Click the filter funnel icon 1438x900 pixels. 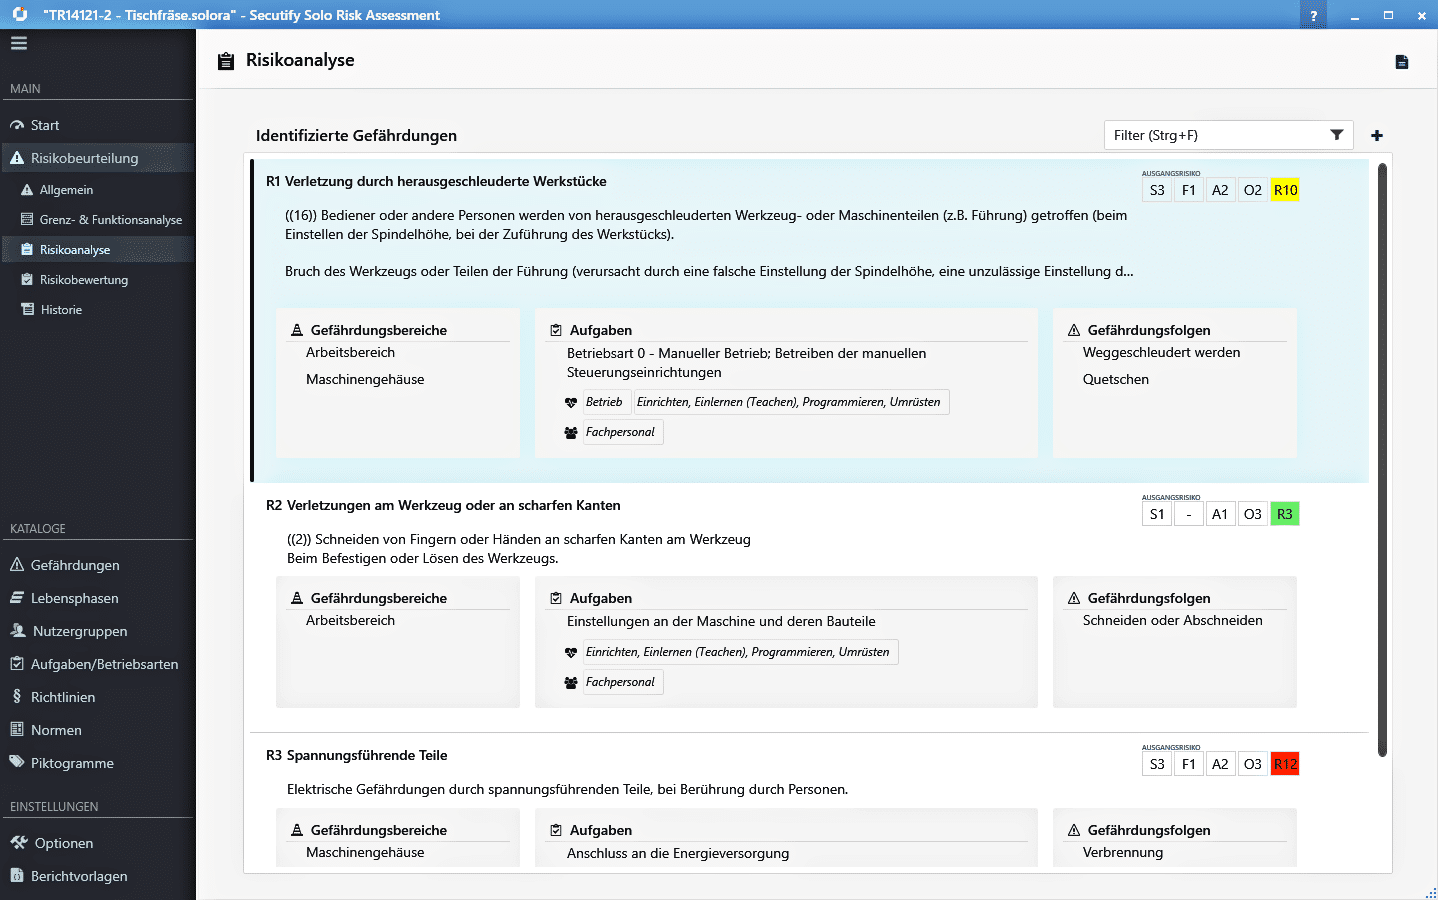tap(1337, 135)
